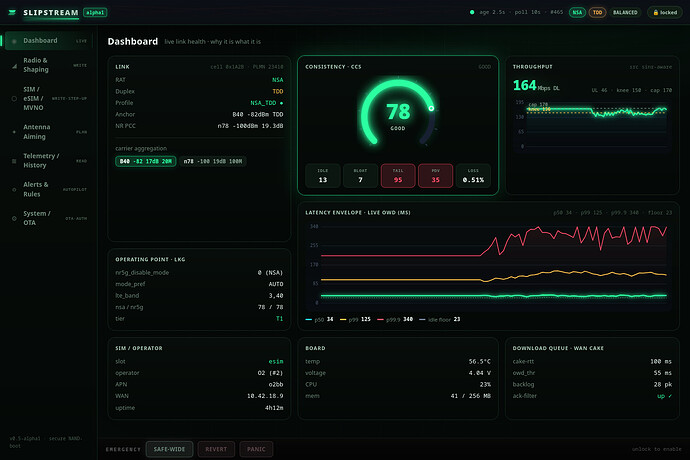Click the System / OTA icon
Image resolution: width=690 pixels, height=460 pixels.
click(x=14, y=218)
